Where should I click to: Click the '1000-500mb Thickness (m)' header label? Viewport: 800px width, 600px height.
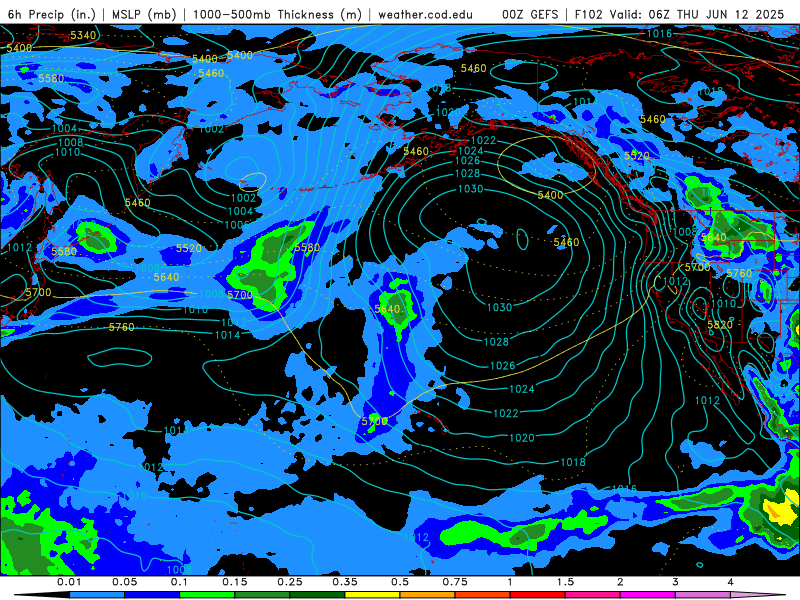click(x=277, y=14)
